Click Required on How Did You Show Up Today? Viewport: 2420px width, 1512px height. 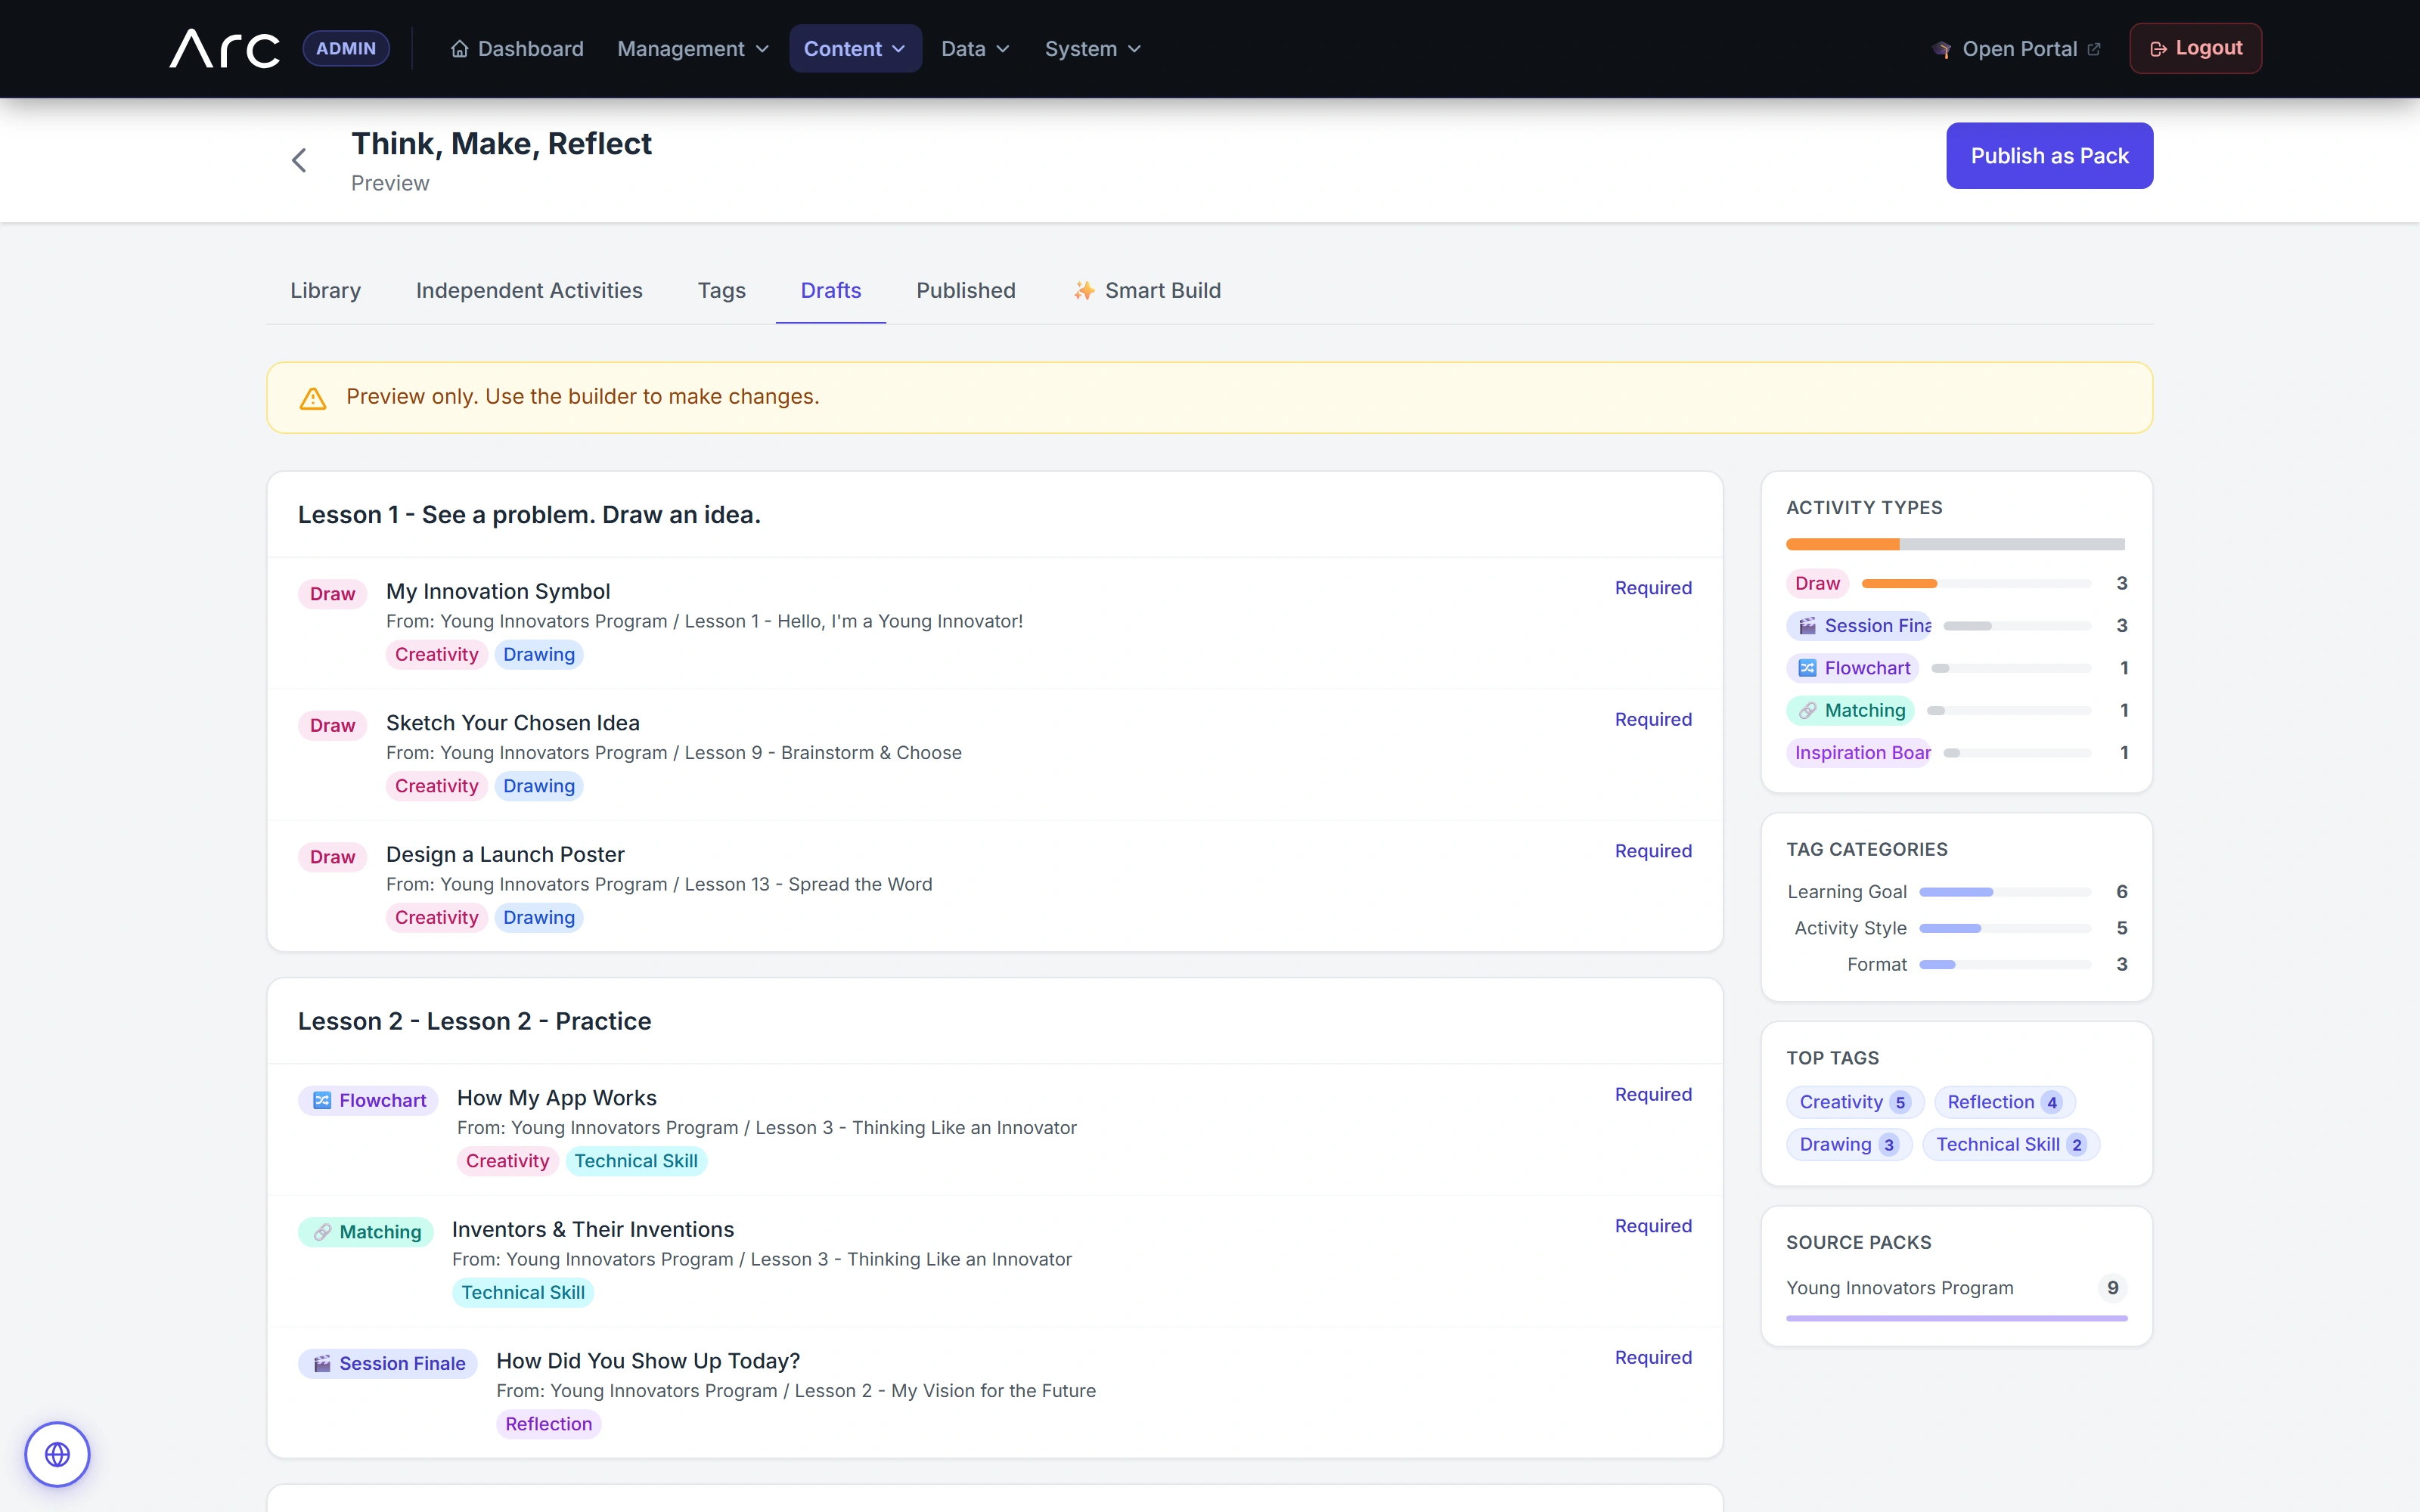coord(1653,1357)
